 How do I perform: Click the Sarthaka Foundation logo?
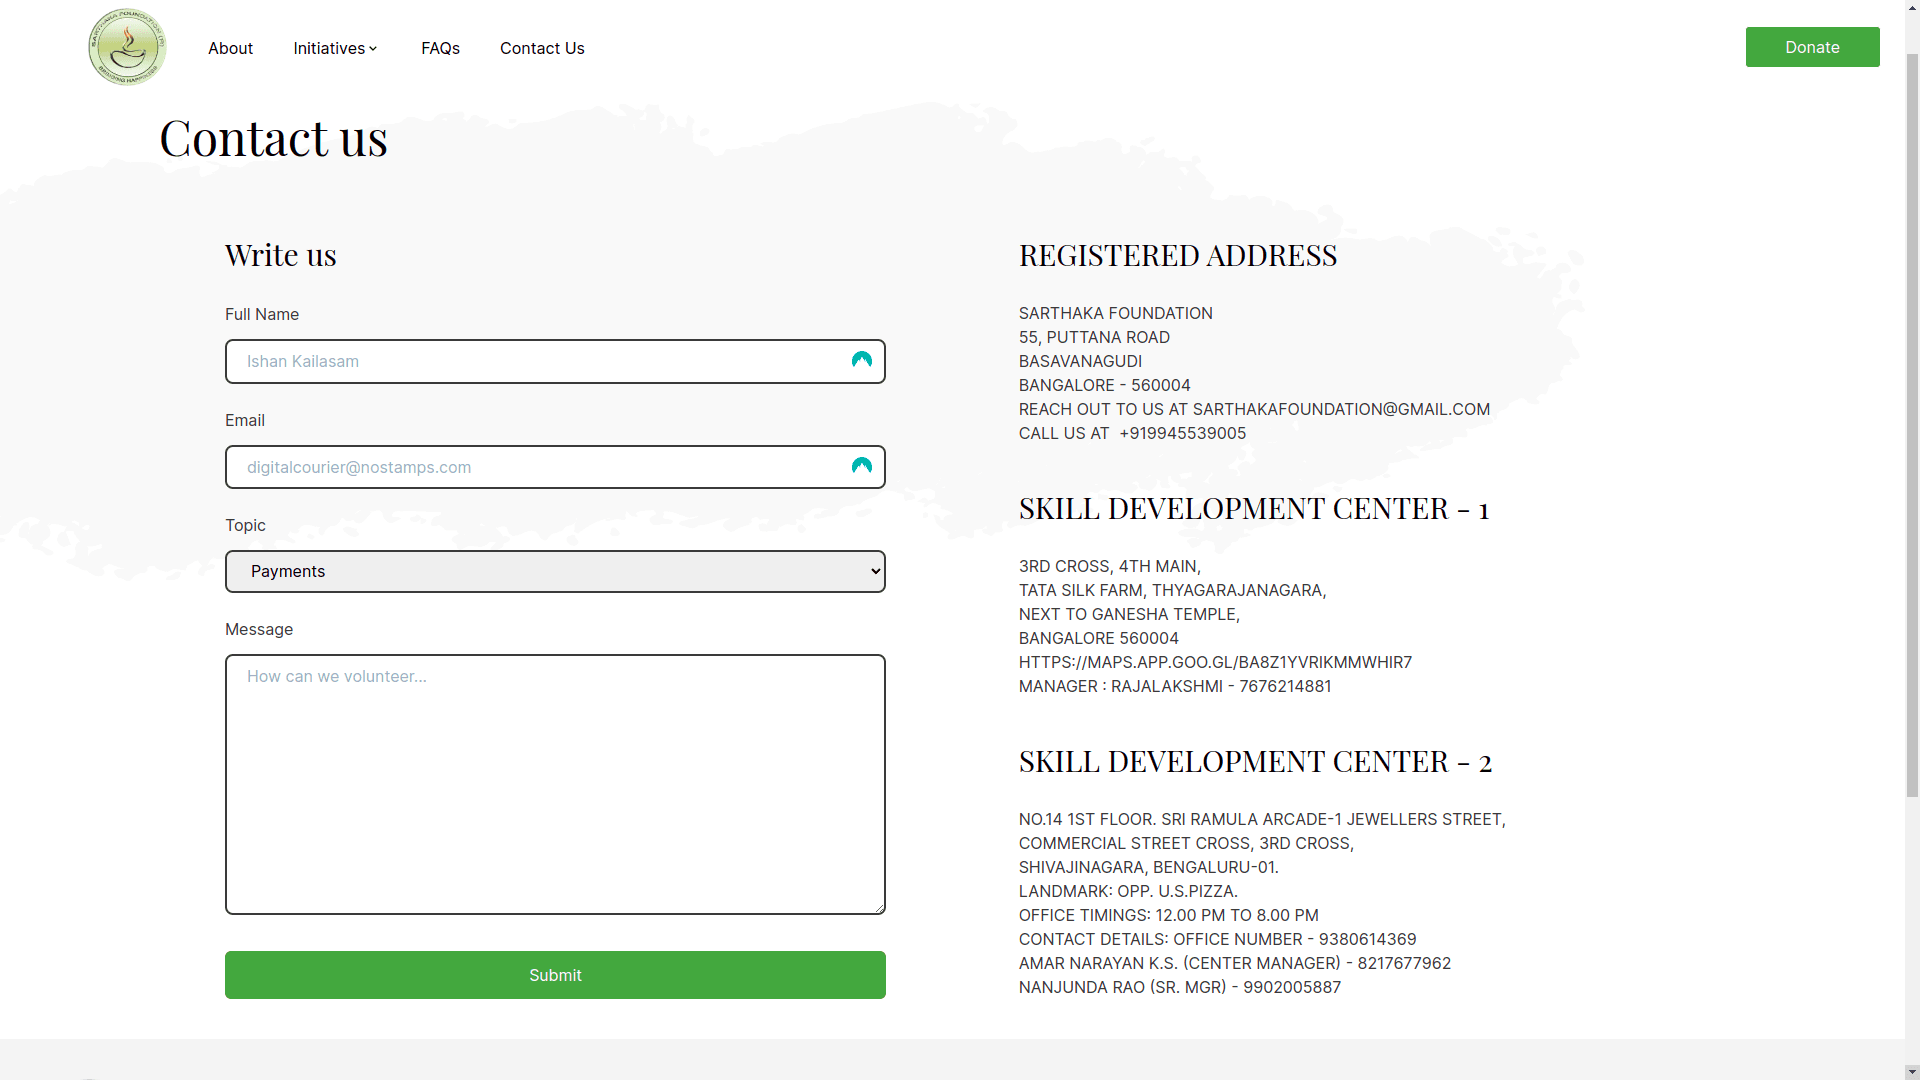[126, 46]
